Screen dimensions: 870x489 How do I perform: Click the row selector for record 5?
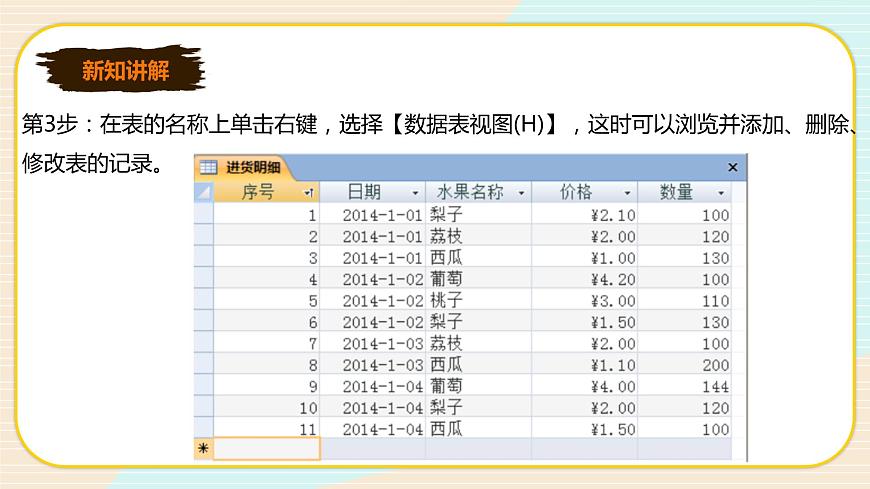point(204,300)
